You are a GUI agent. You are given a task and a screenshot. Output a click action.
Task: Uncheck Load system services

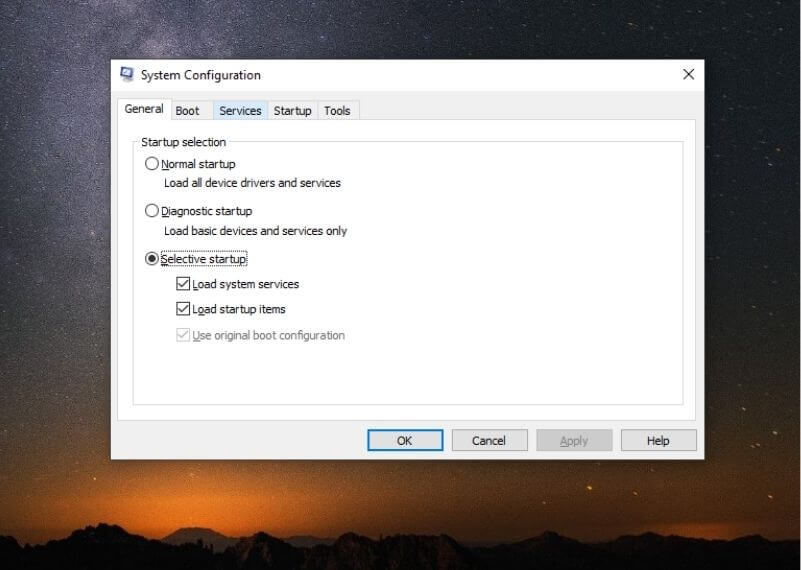tap(183, 283)
